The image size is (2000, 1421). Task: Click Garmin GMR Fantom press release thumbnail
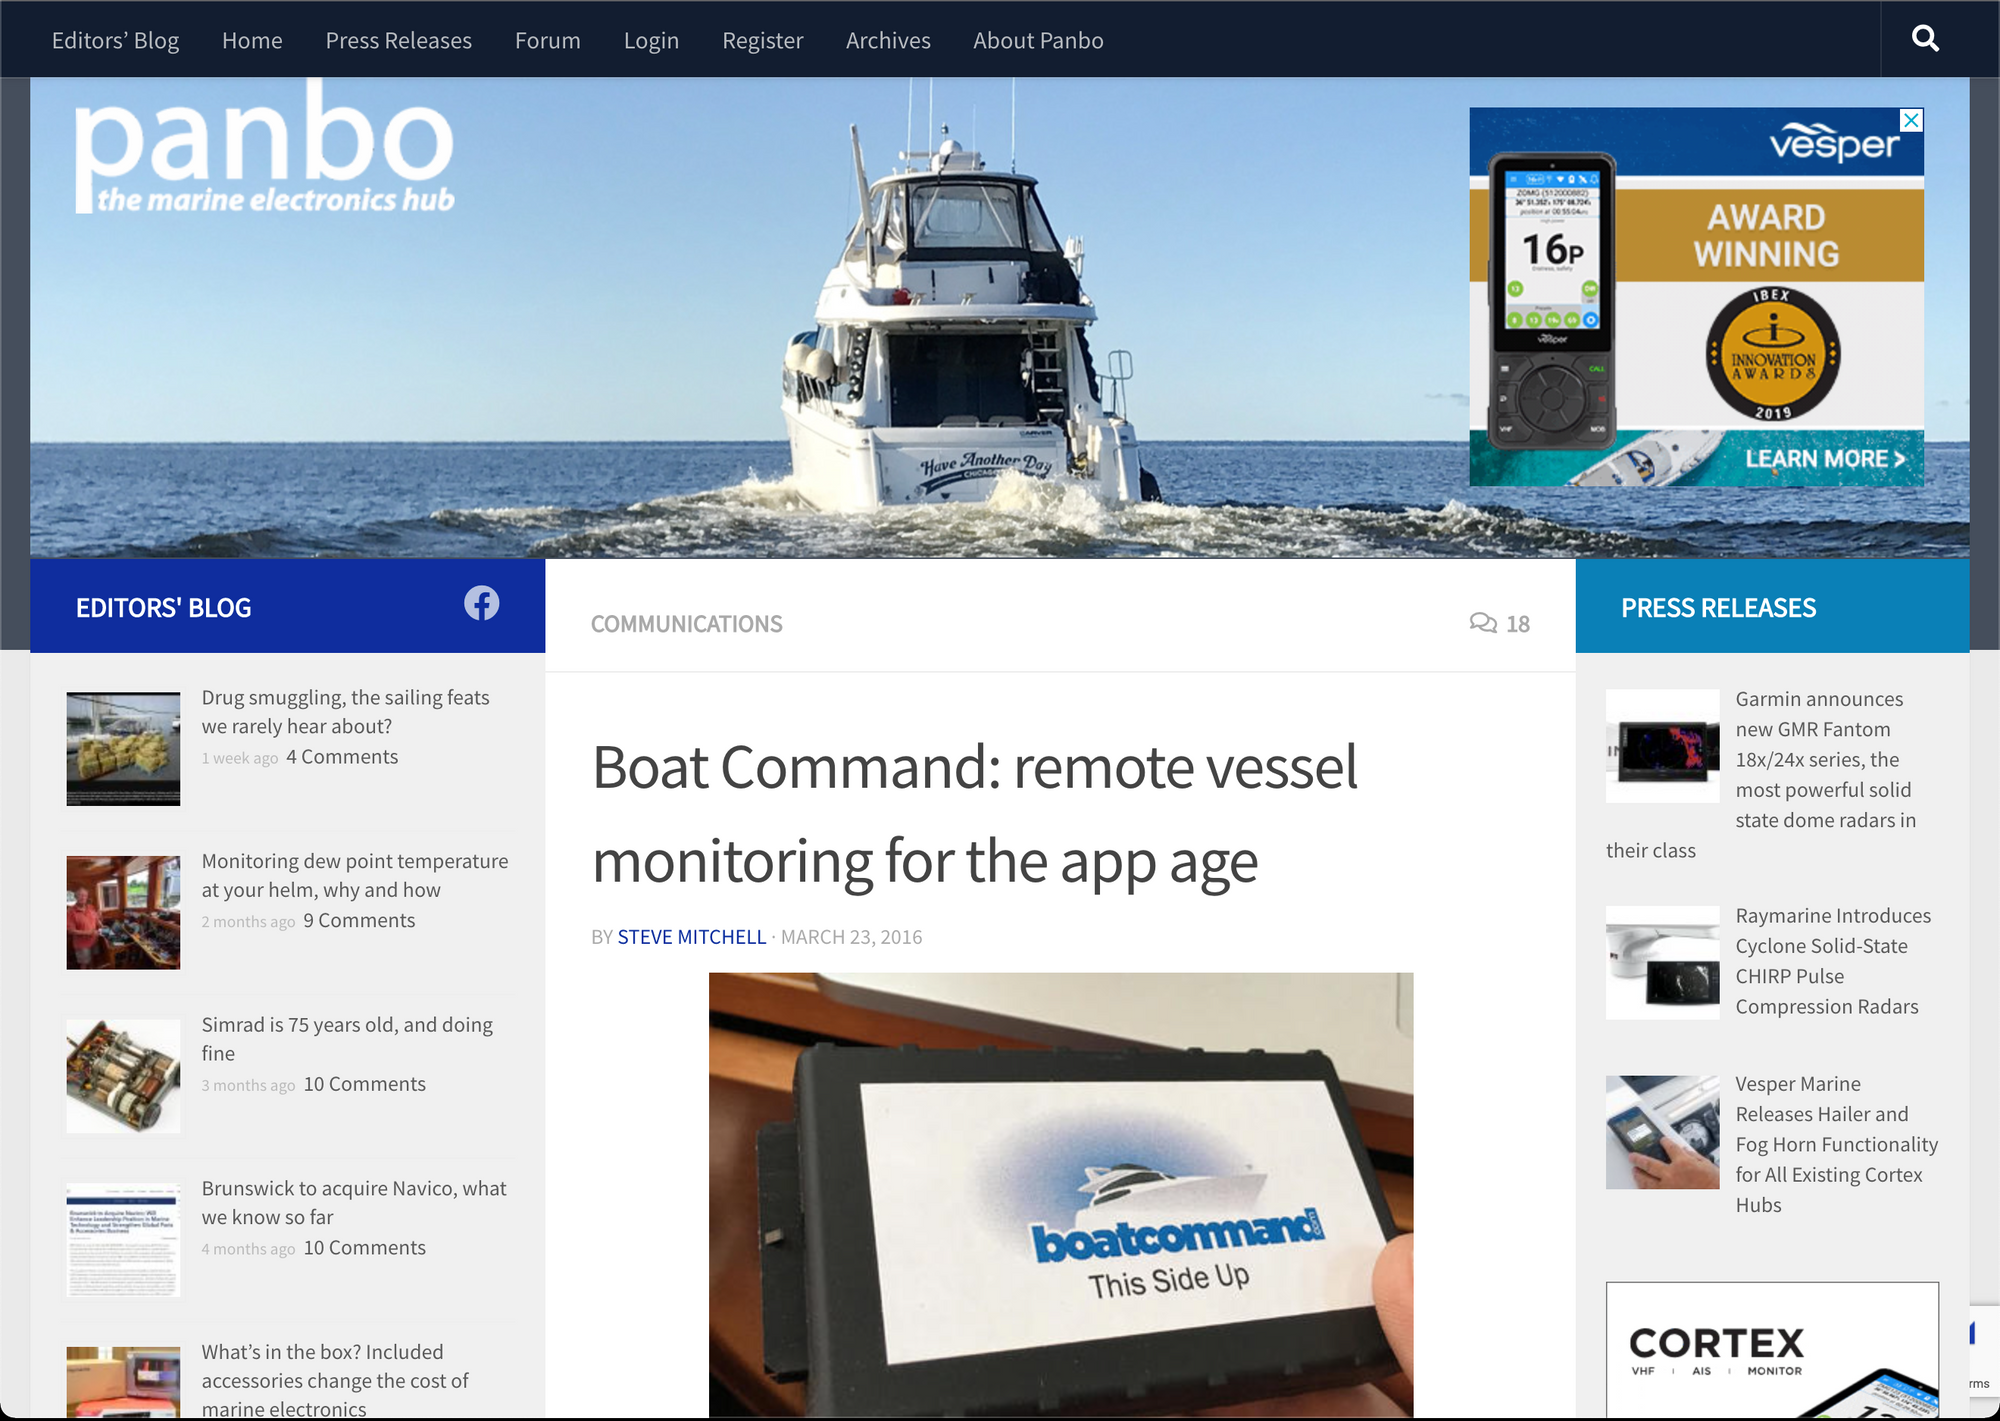coord(1662,746)
